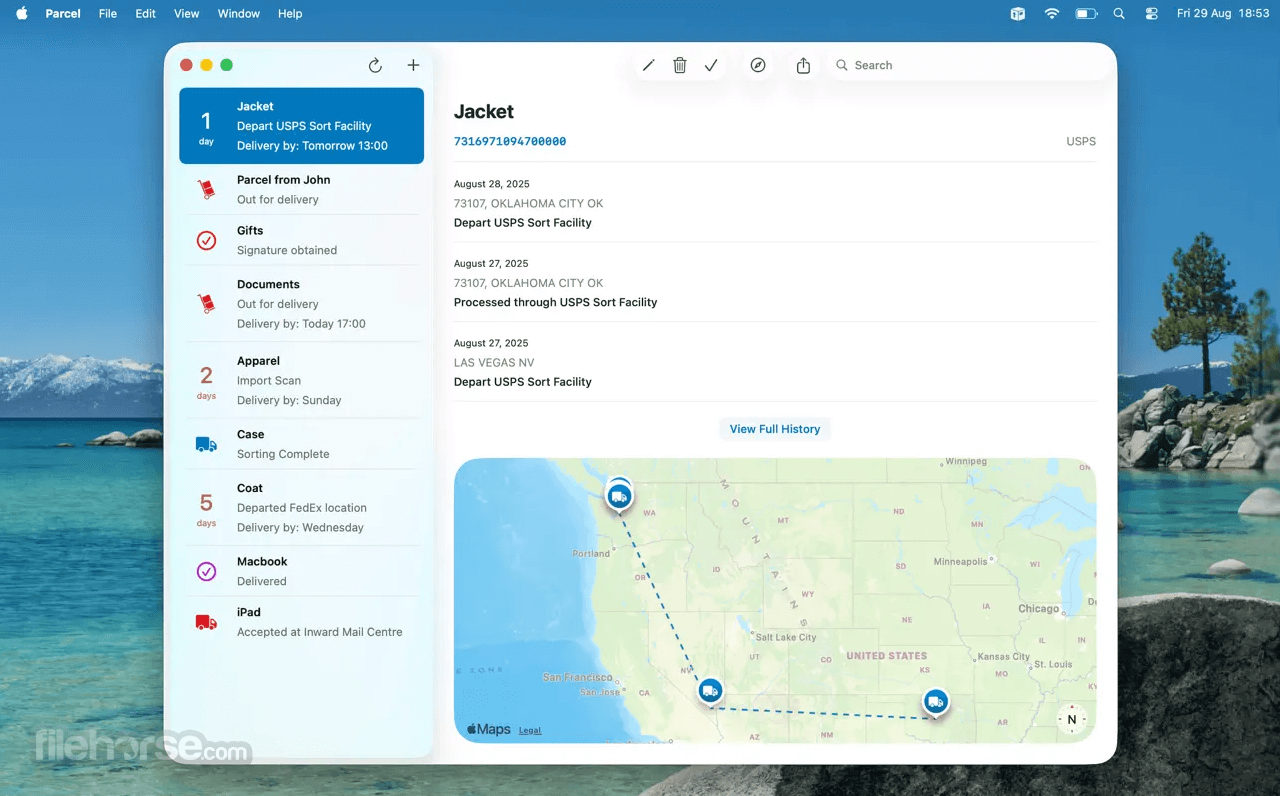Select the Macbook delivery
Viewport: 1280px width, 796px height.
click(x=301, y=571)
